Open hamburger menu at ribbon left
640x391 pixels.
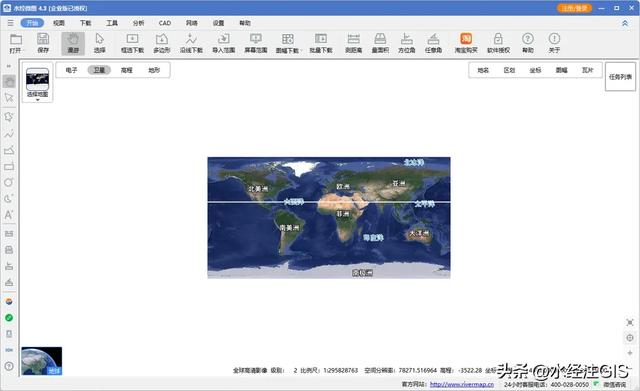coord(10,23)
